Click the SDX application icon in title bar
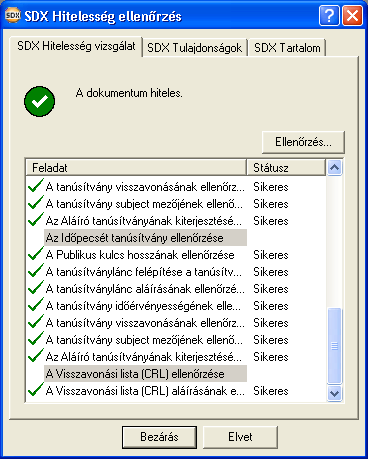368x459 pixels. click(x=13, y=16)
